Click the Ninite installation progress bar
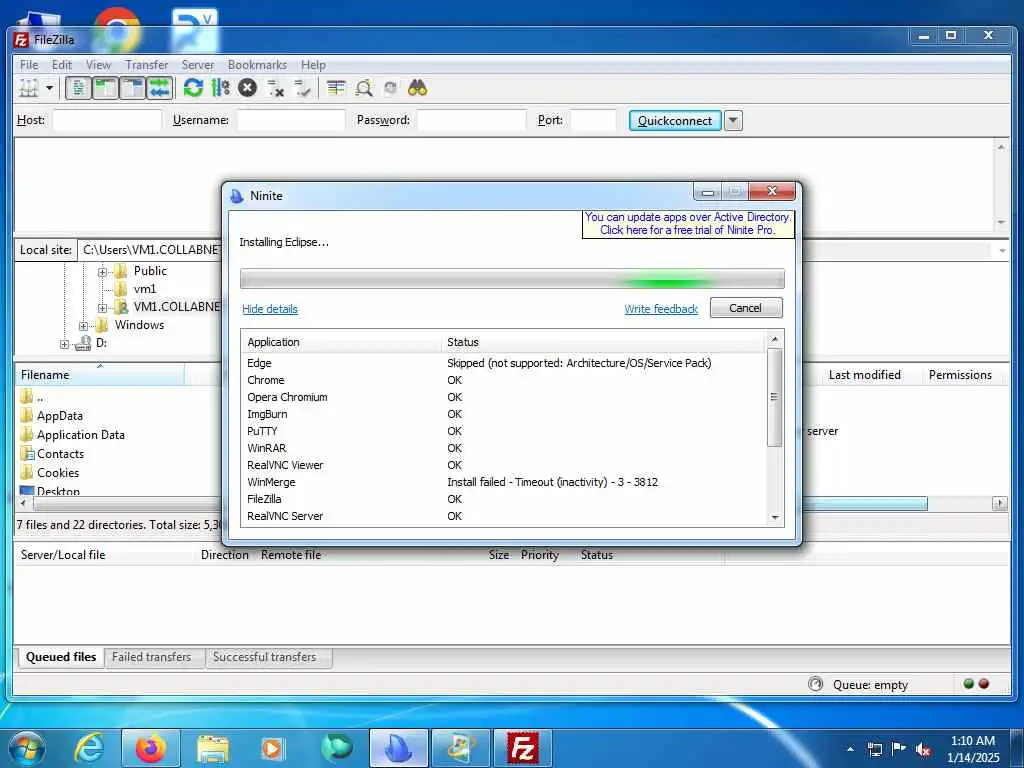Screen dimensions: 1024x768 click(x=512, y=278)
